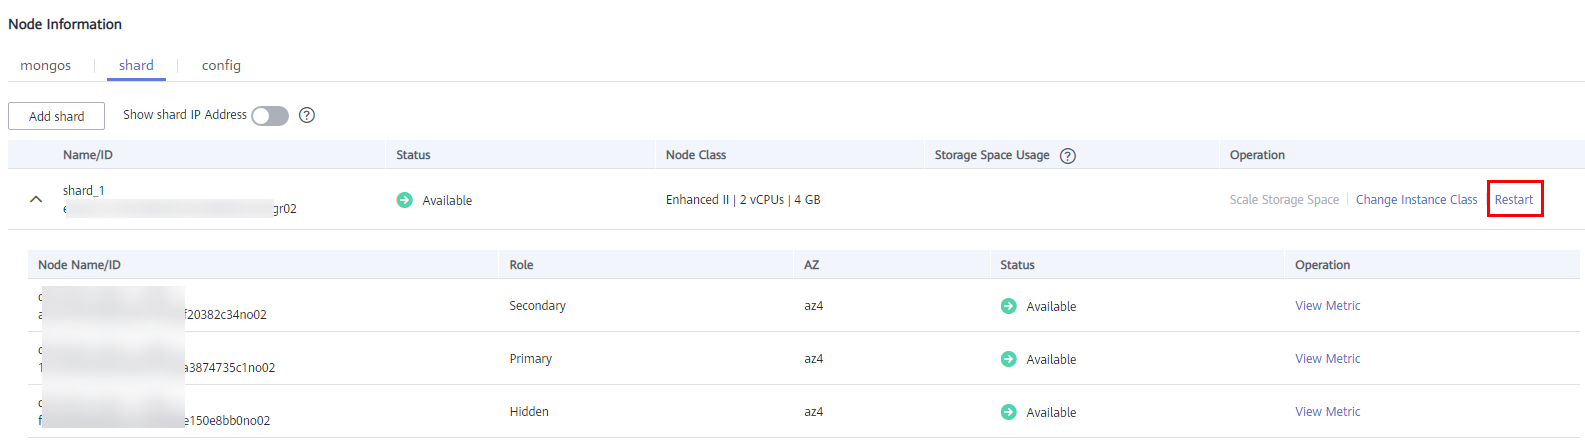Toggle Show shard IP Address switch
This screenshot has width=1585, height=447.
click(270, 116)
